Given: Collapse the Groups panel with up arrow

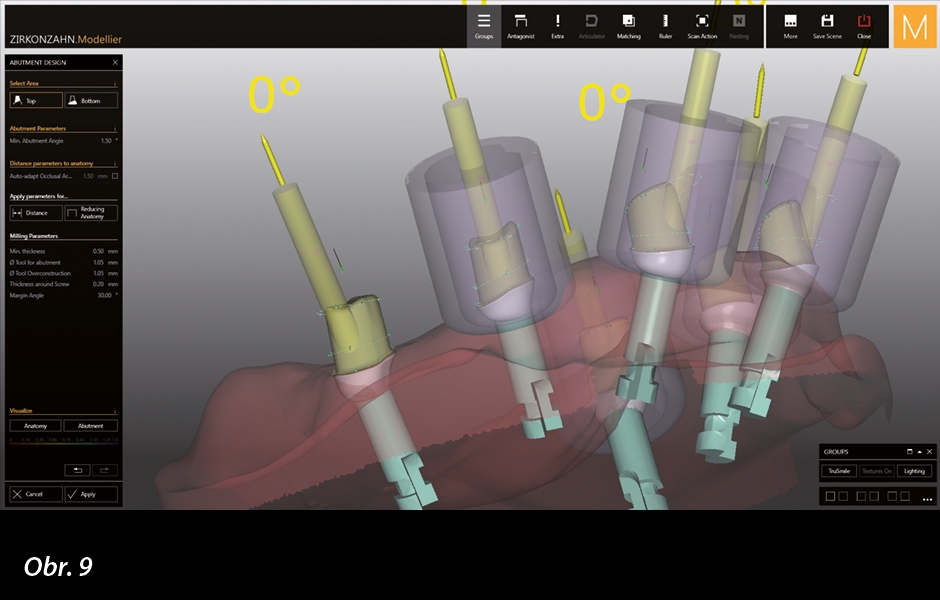Looking at the screenshot, I should (919, 452).
